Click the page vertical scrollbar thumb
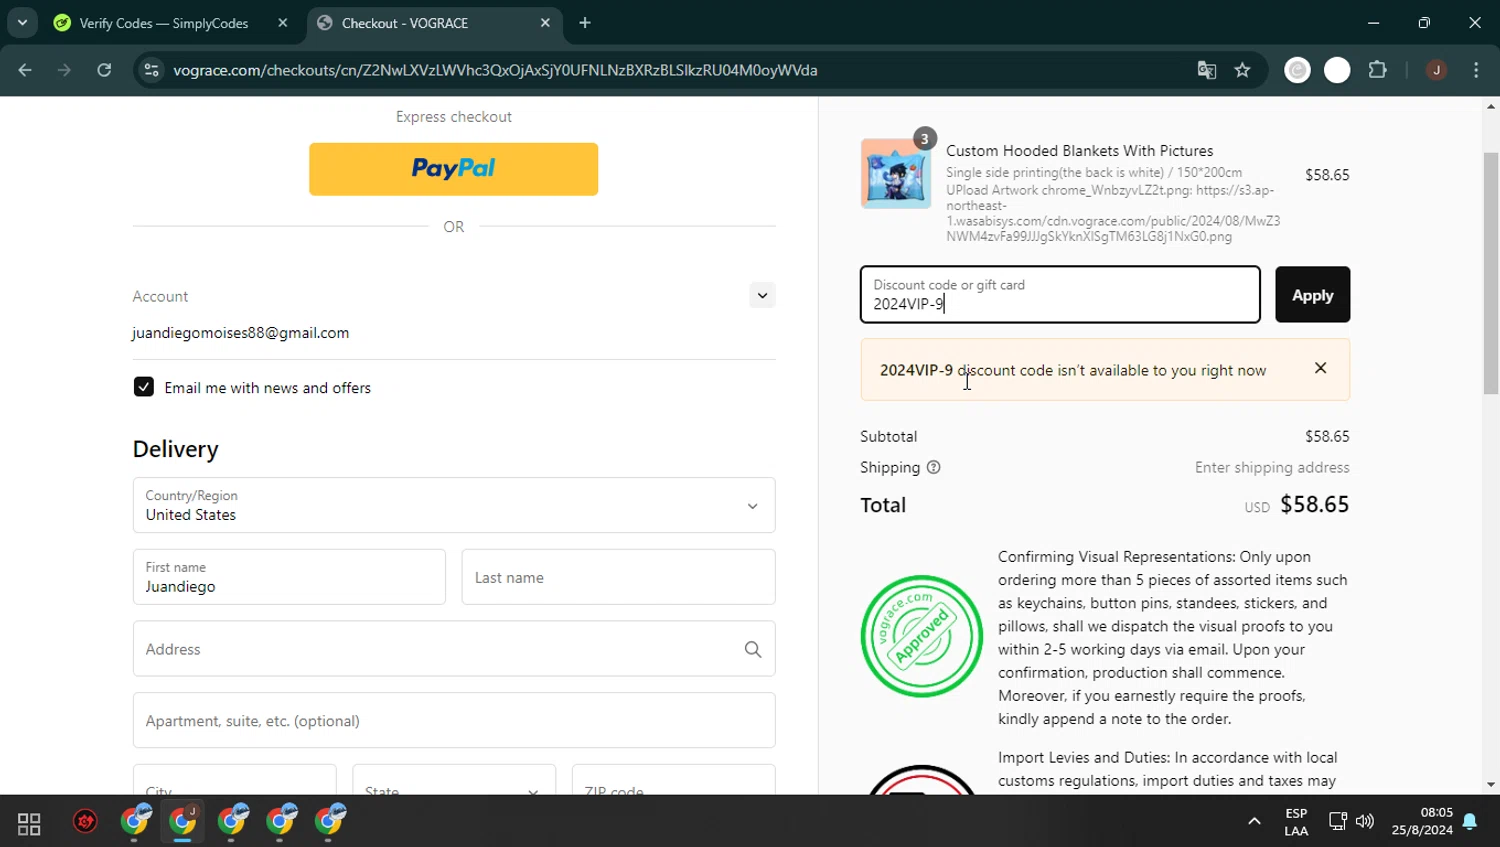 click(1491, 273)
